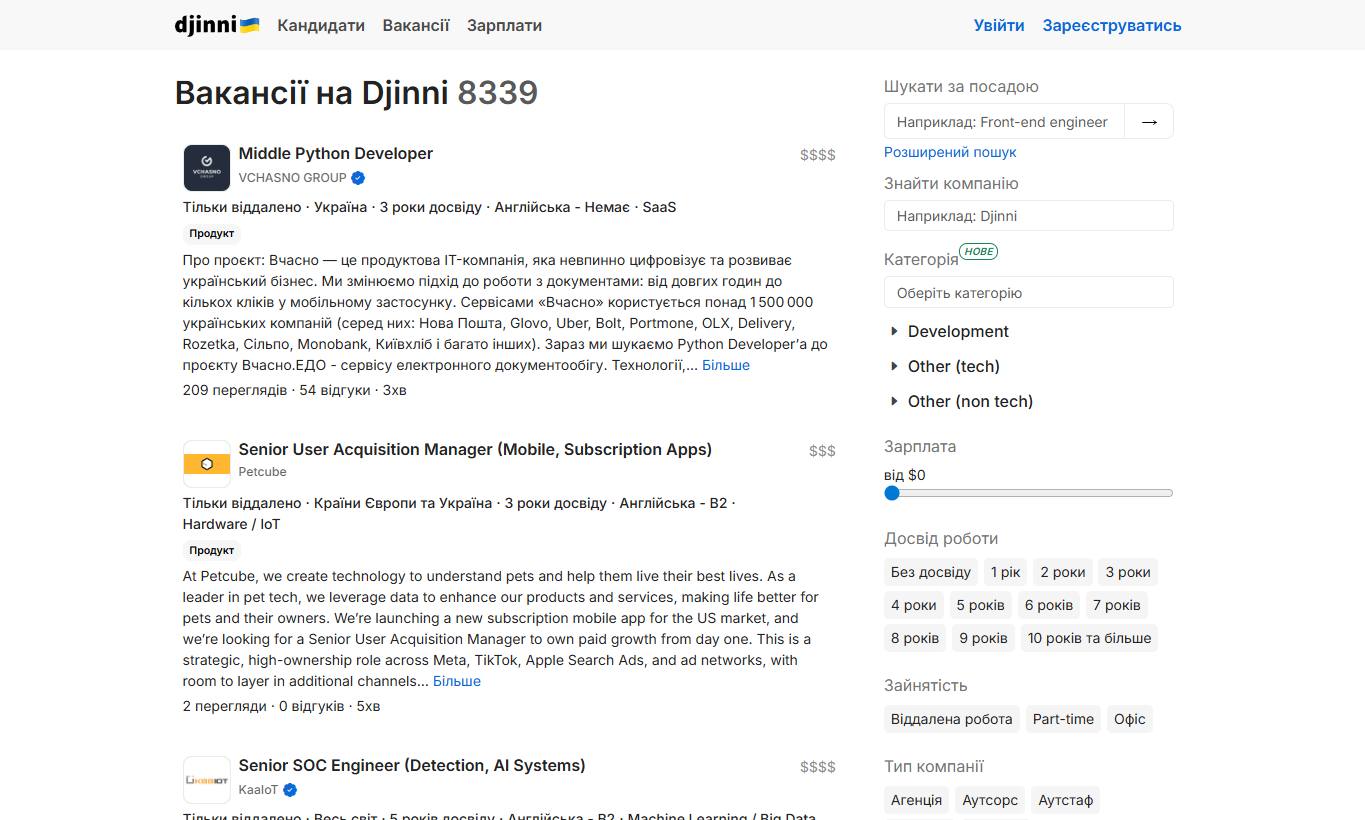Toggle the '2 роки' experience filter

point(1063,572)
